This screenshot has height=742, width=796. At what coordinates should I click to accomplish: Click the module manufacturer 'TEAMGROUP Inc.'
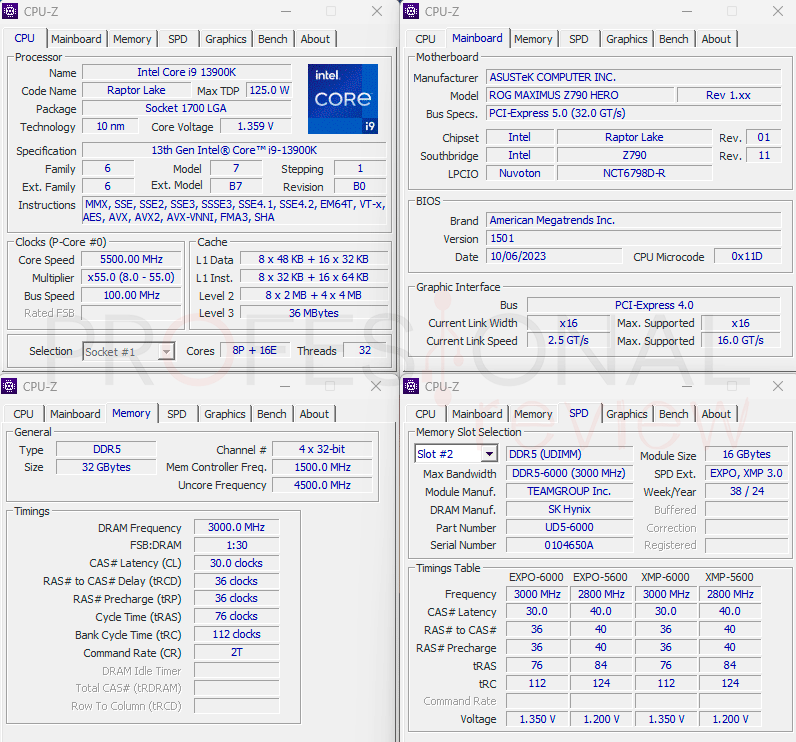click(x=569, y=491)
